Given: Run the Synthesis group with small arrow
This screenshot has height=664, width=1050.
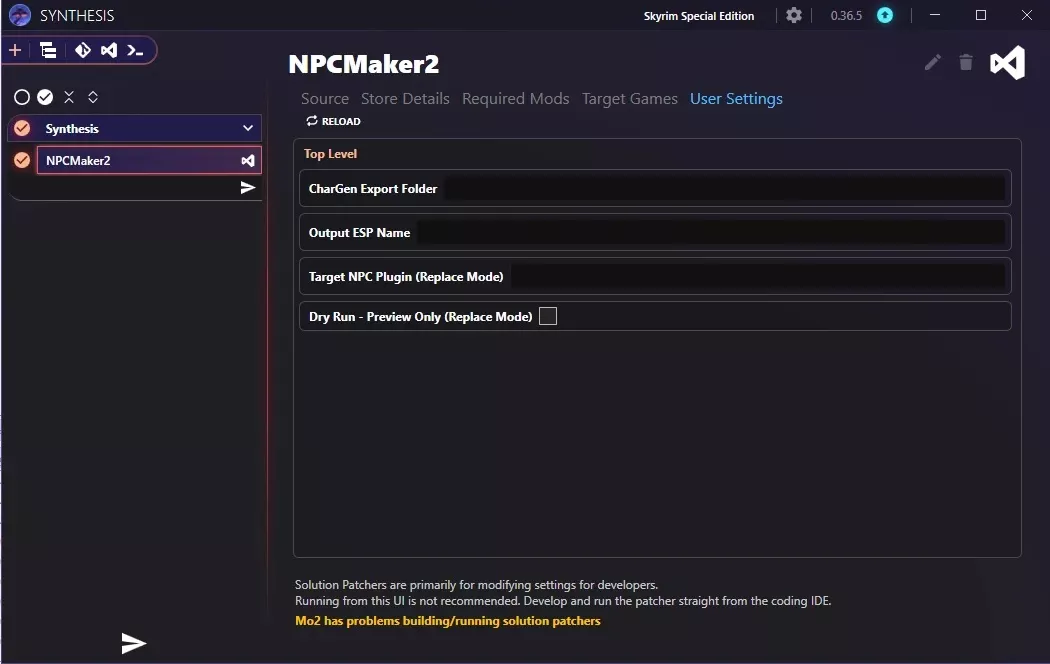Looking at the screenshot, I should (248, 187).
